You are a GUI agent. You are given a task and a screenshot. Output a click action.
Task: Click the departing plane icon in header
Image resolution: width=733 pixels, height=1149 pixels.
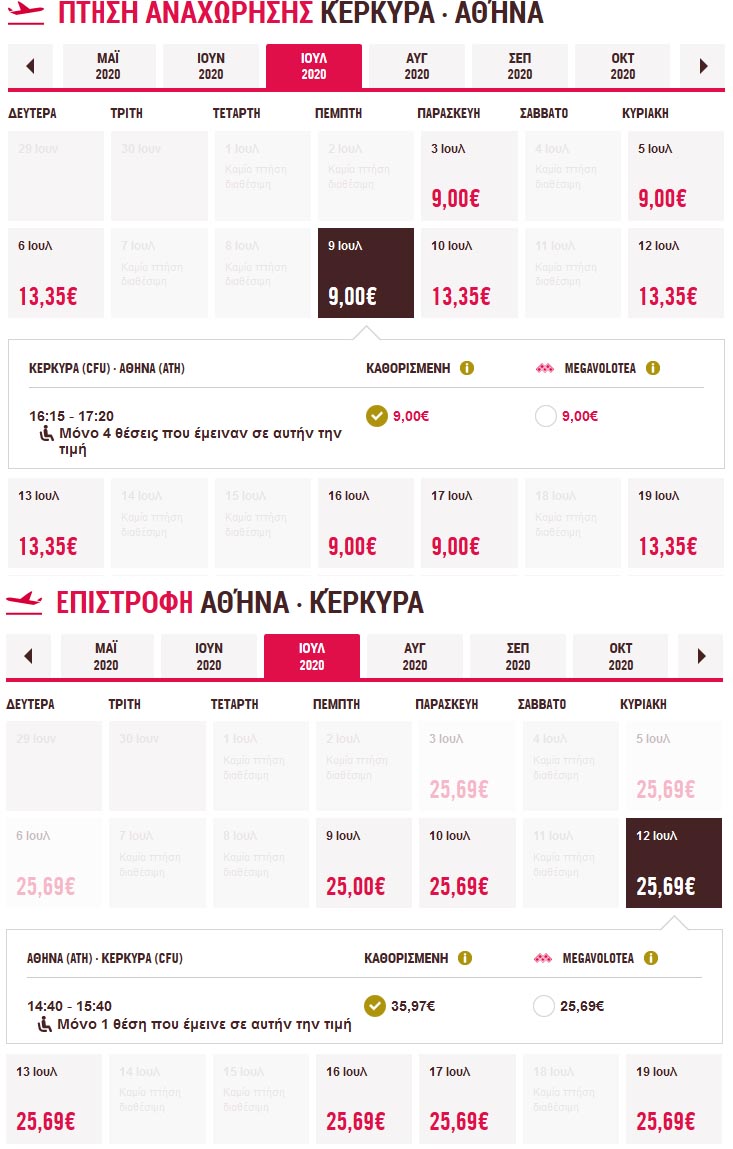tap(25, 14)
